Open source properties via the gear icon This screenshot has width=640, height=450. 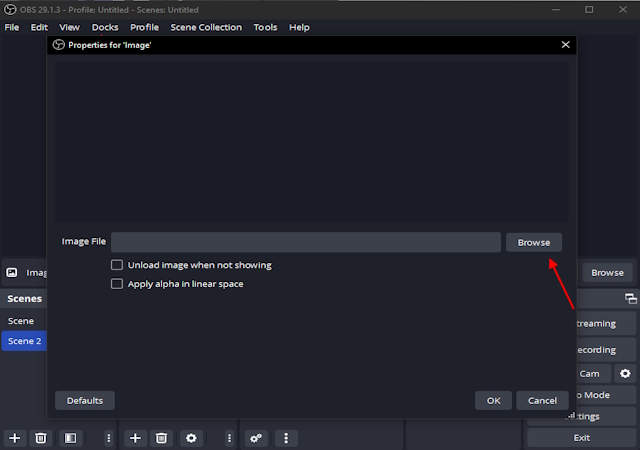point(190,438)
